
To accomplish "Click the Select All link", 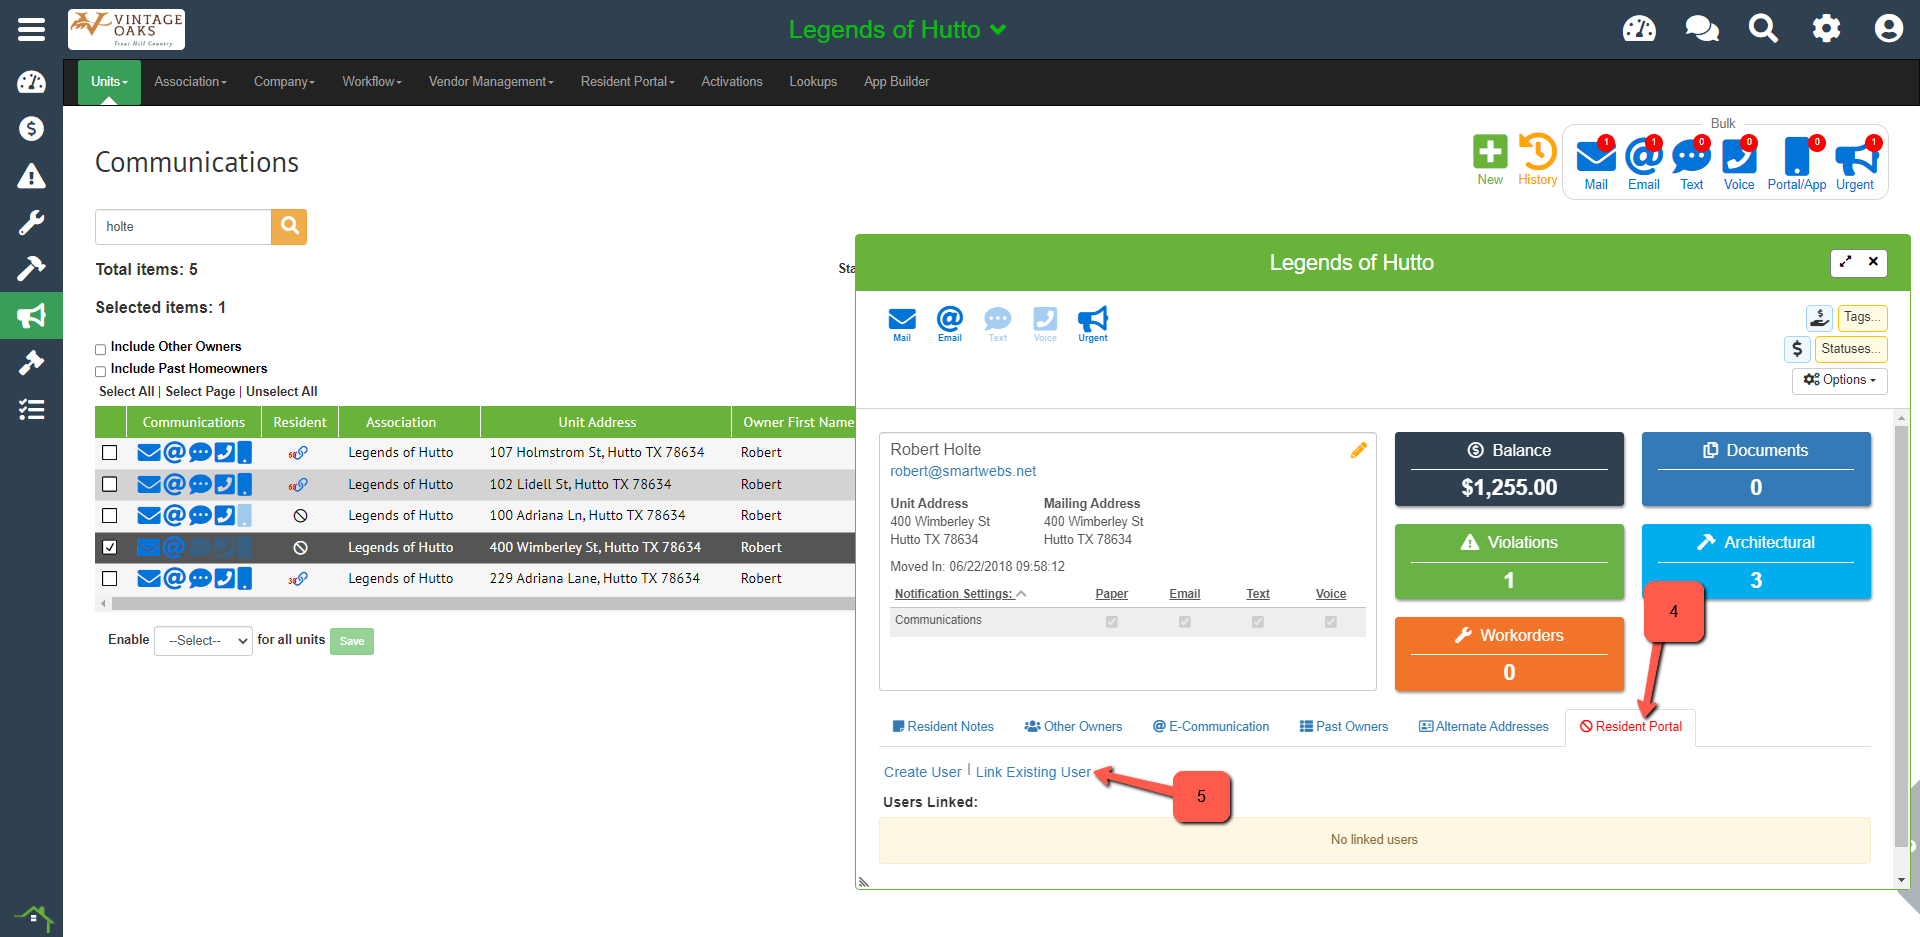I will coord(127,392).
